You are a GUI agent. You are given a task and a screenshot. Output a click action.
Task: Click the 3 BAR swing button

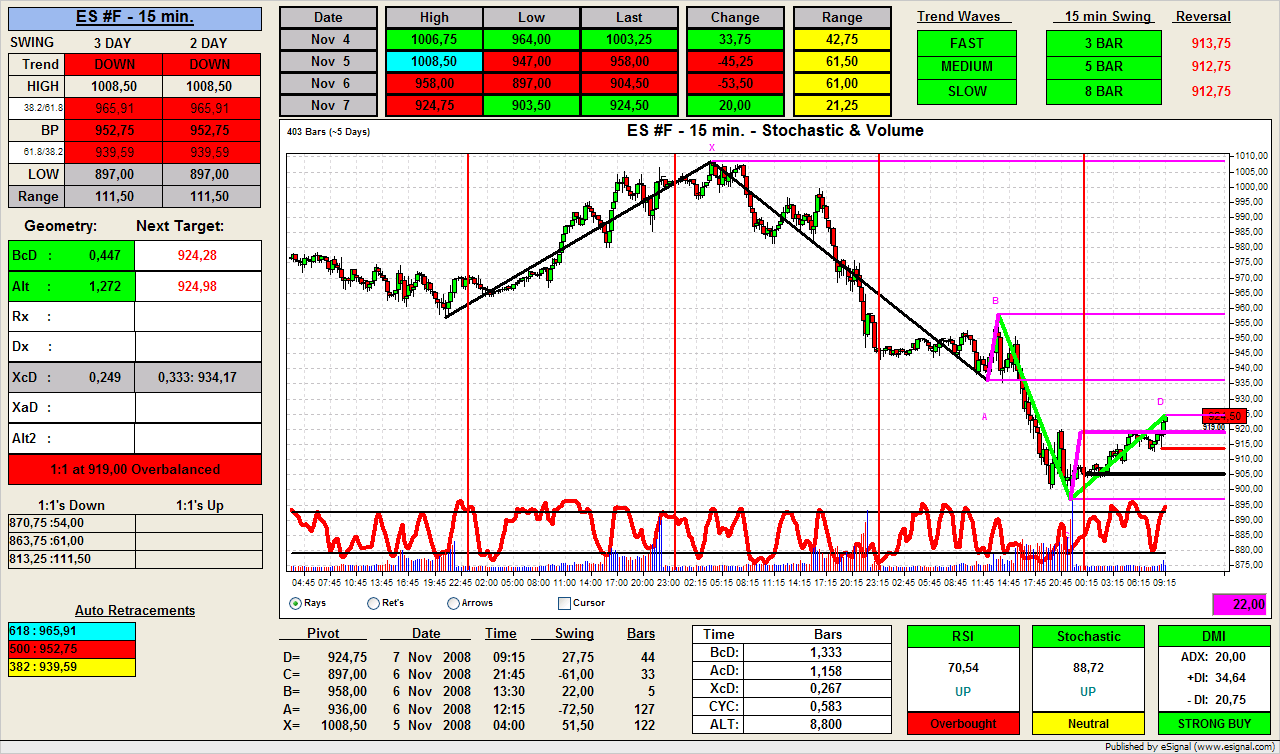(x=1103, y=43)
